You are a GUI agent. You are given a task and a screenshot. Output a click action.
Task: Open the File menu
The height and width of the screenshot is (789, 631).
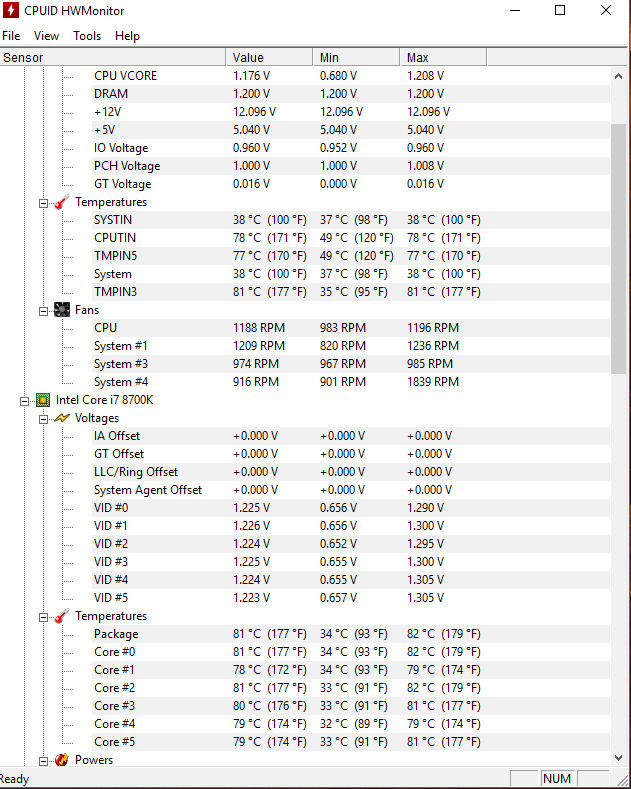tap(11, 36)
